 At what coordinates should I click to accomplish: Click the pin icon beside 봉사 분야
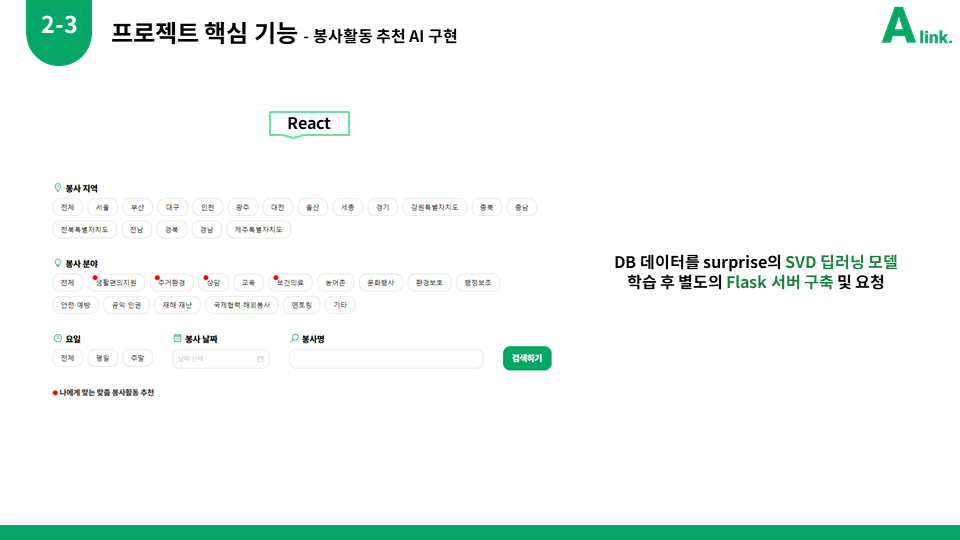coord(58,263)
